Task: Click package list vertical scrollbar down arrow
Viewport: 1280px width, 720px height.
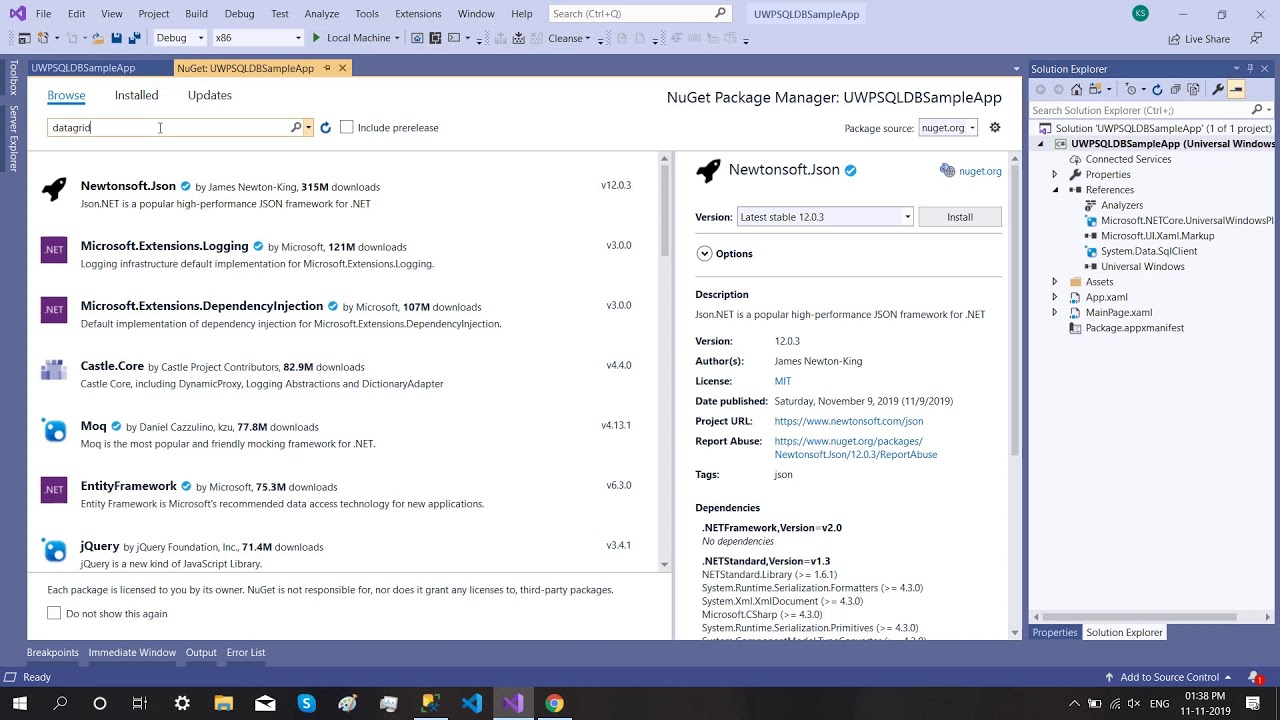Action: tap(664, 565)
